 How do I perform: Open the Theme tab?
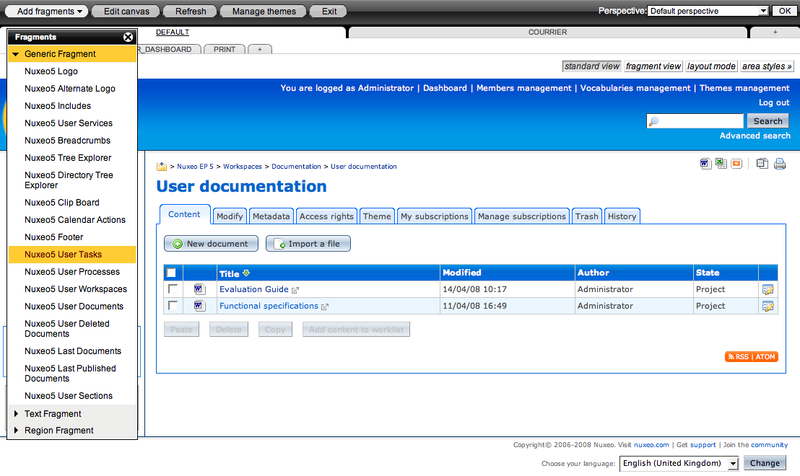[x=377, y=216]
